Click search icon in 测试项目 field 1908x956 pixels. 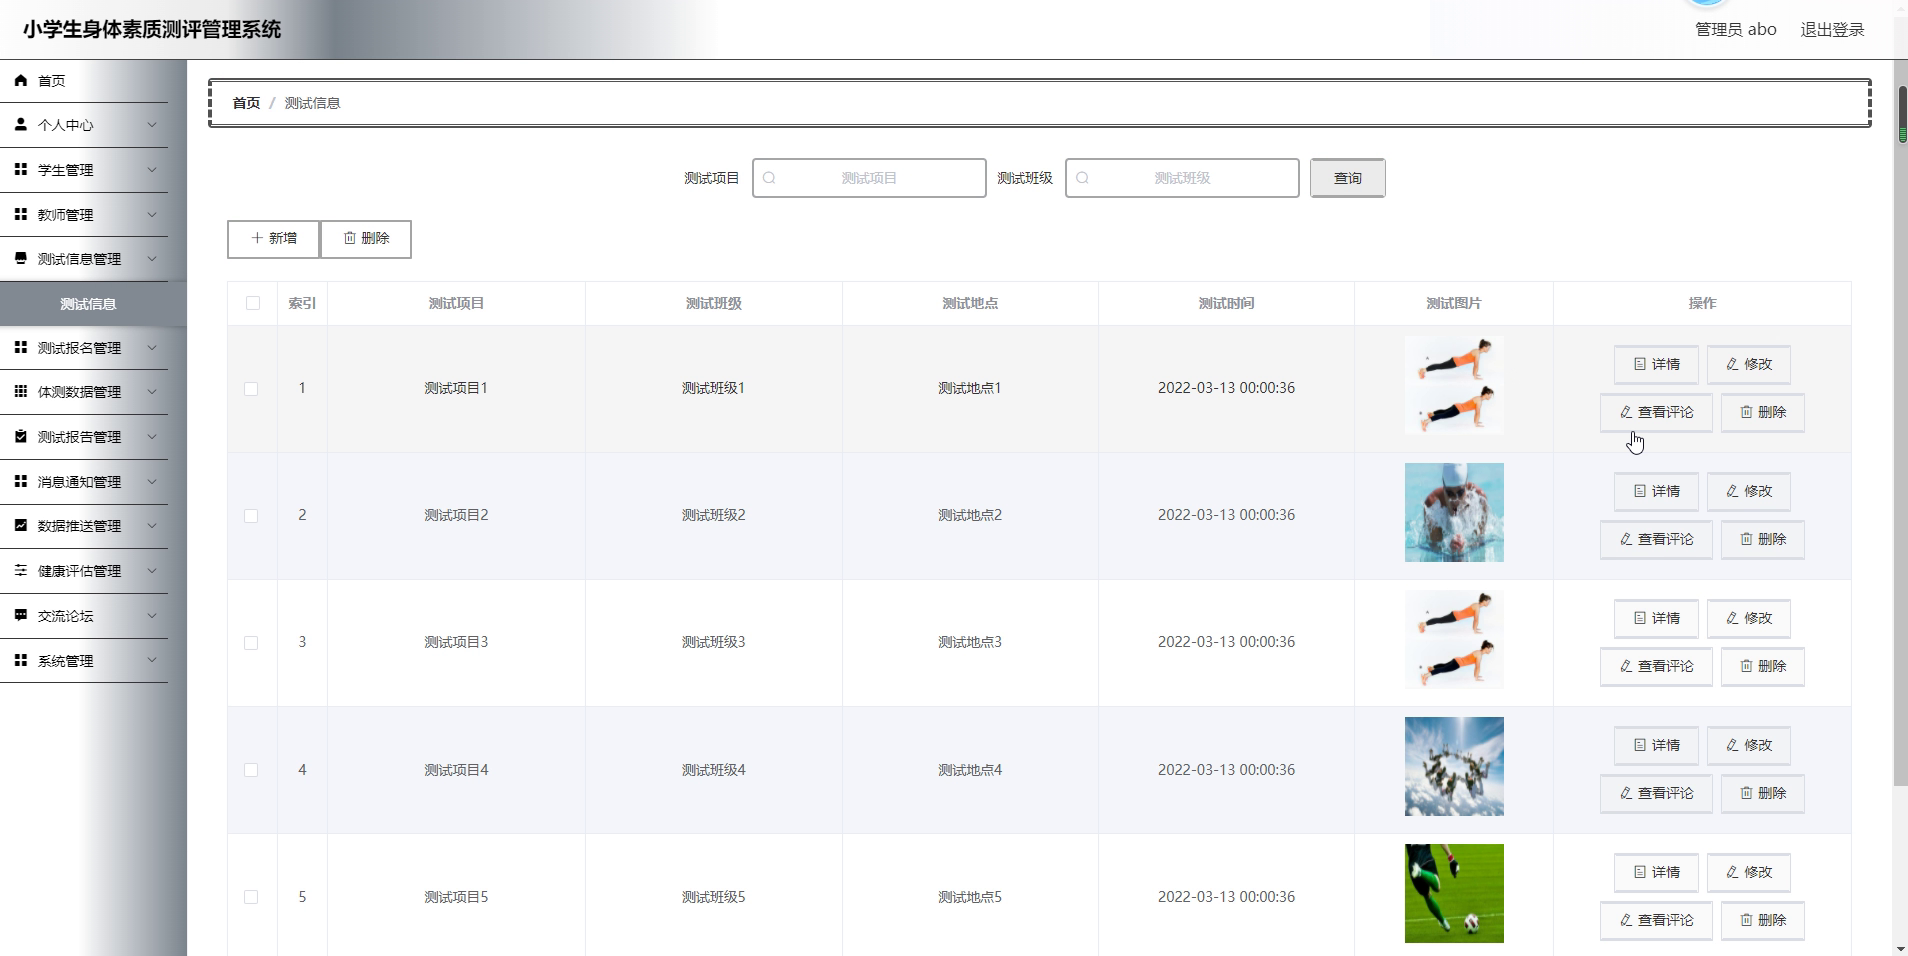tap(769, 178)
